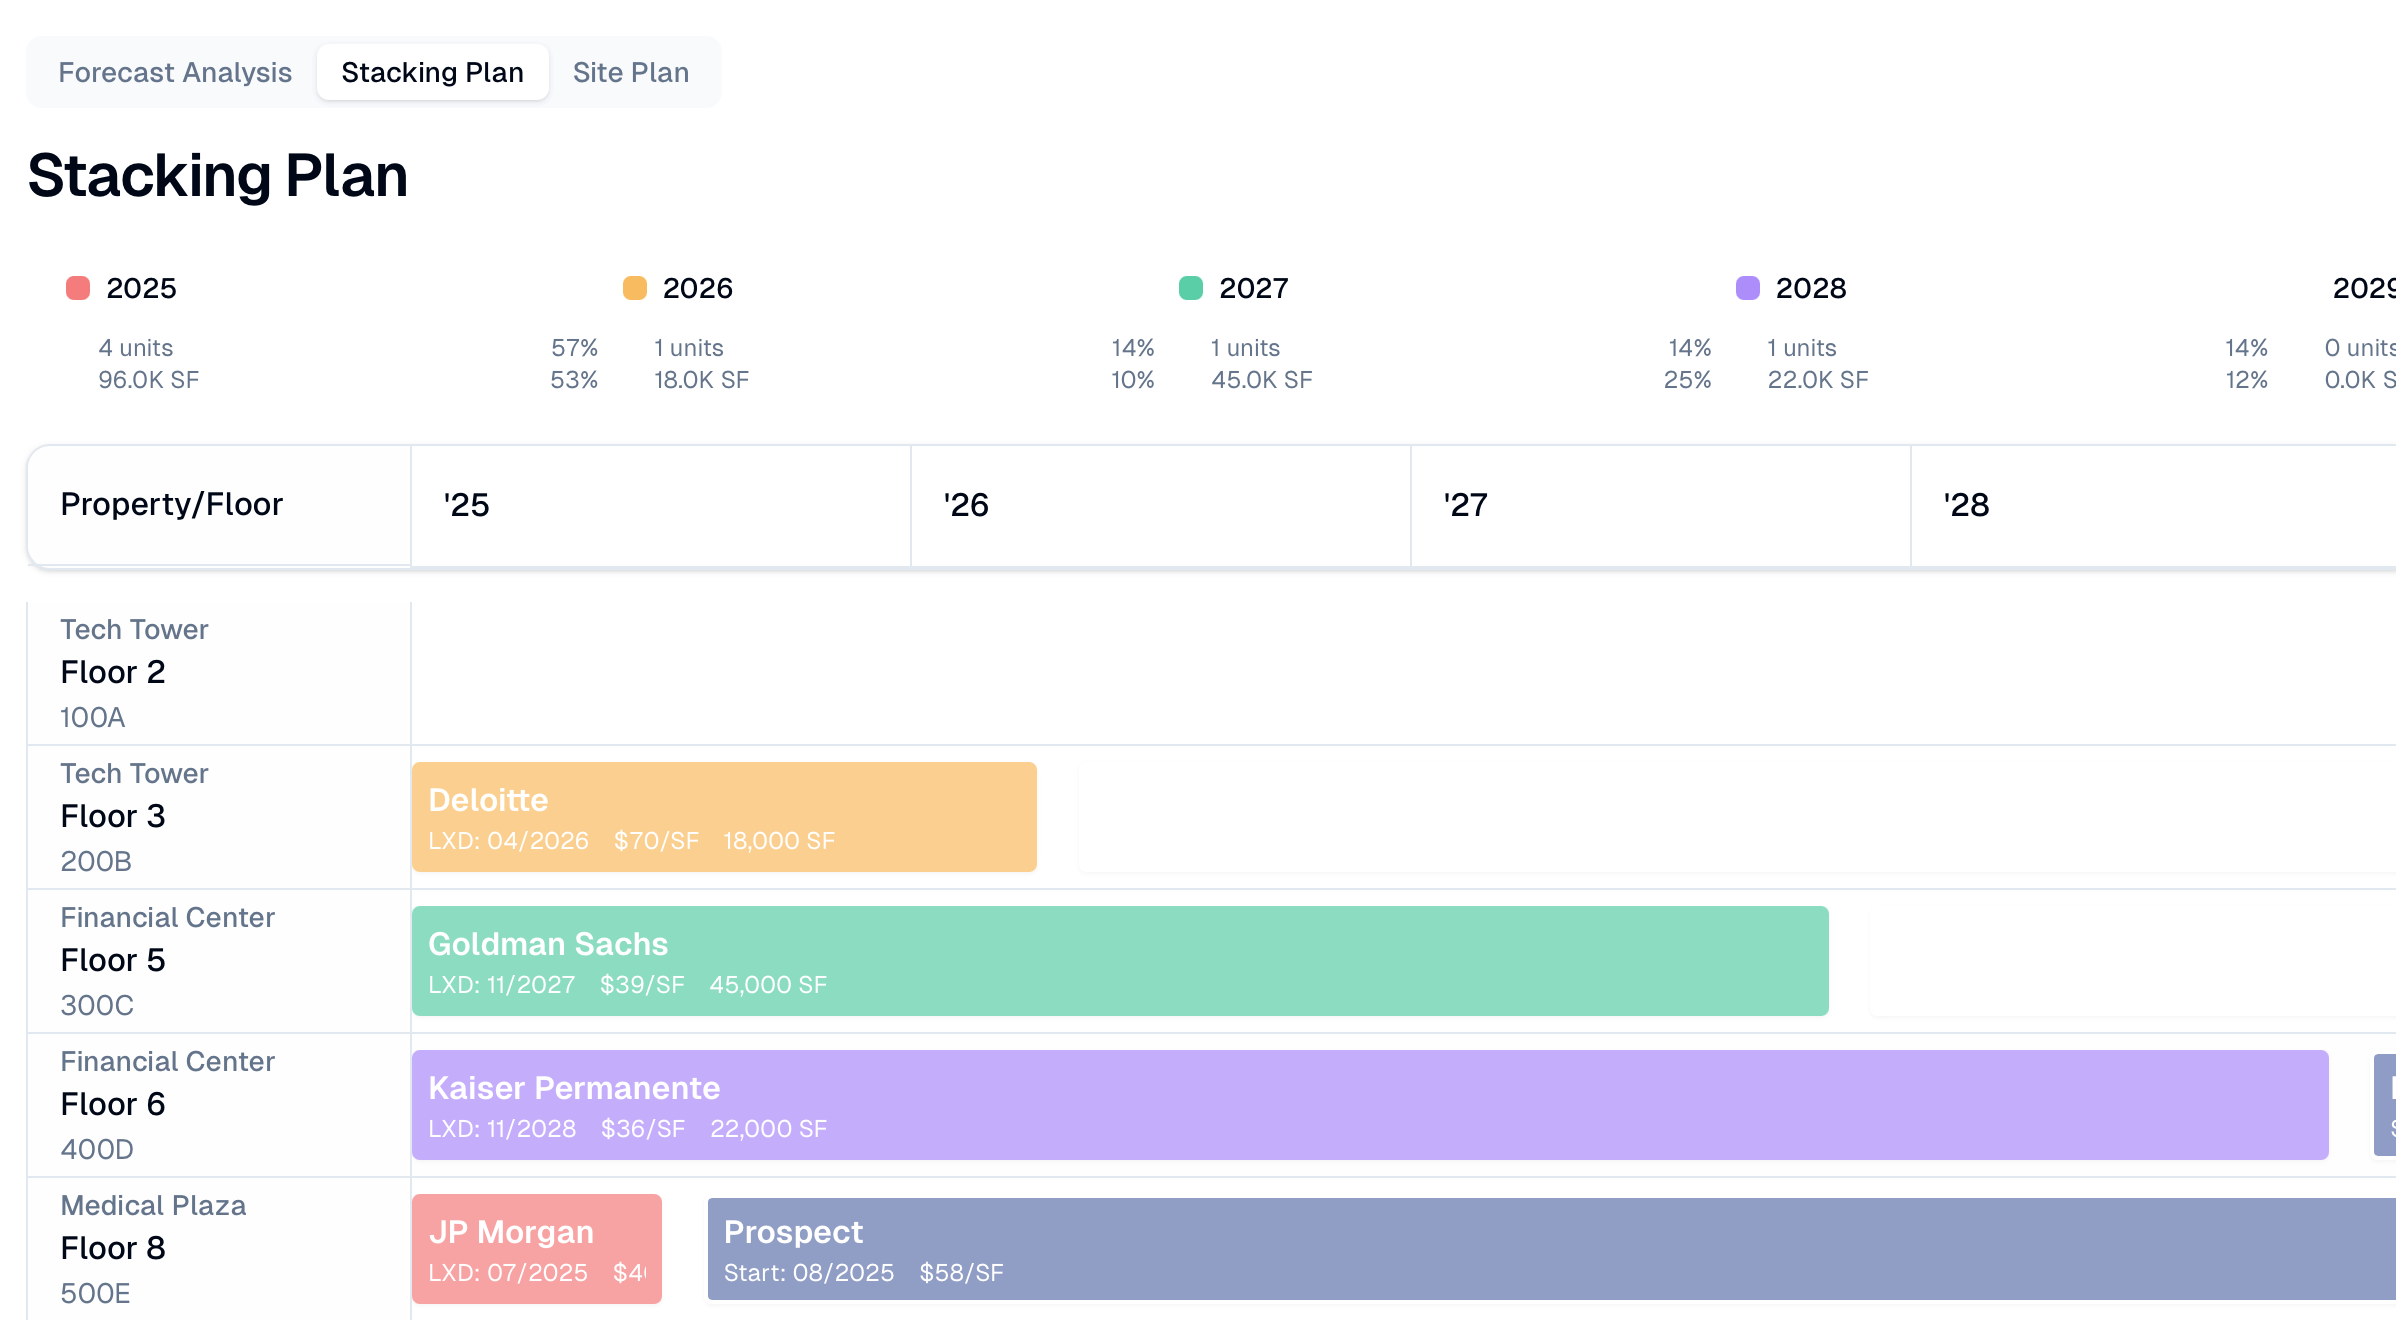Click suite label 500E
The height and width of the screenshot is (1320, 2408).
click(x=95, y=1293)
